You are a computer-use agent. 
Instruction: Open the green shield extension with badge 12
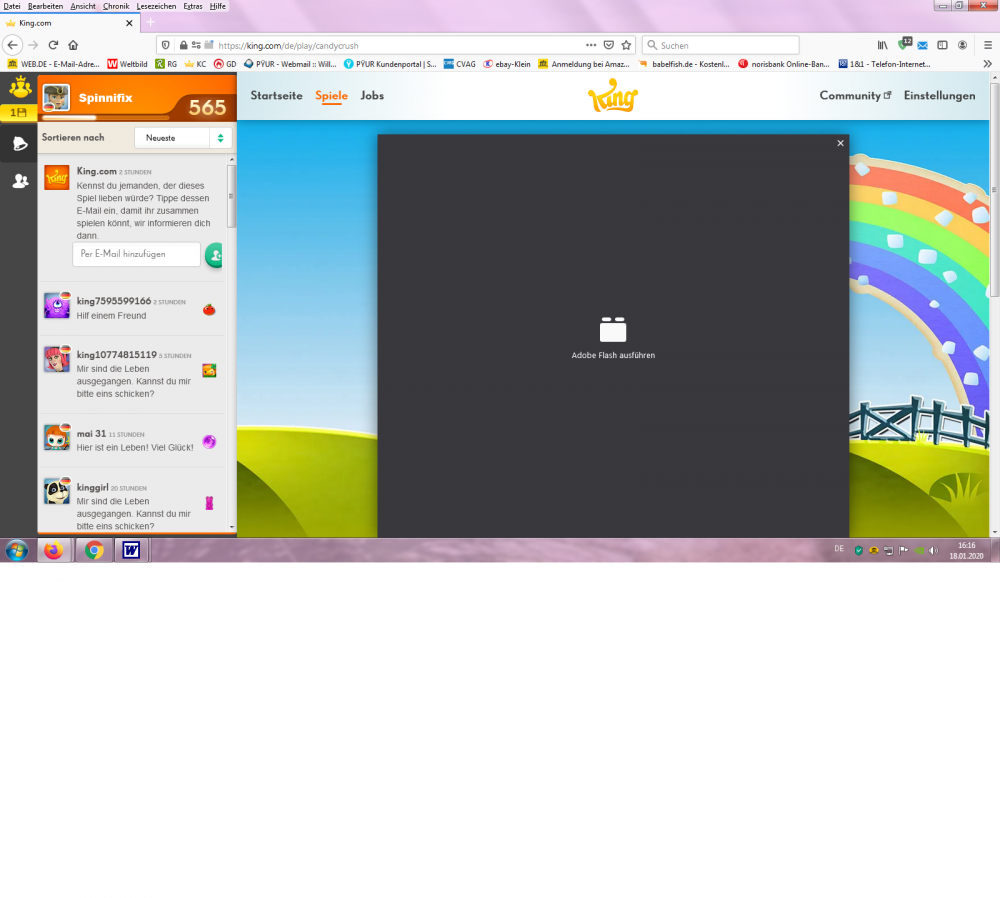pos(904,44)
